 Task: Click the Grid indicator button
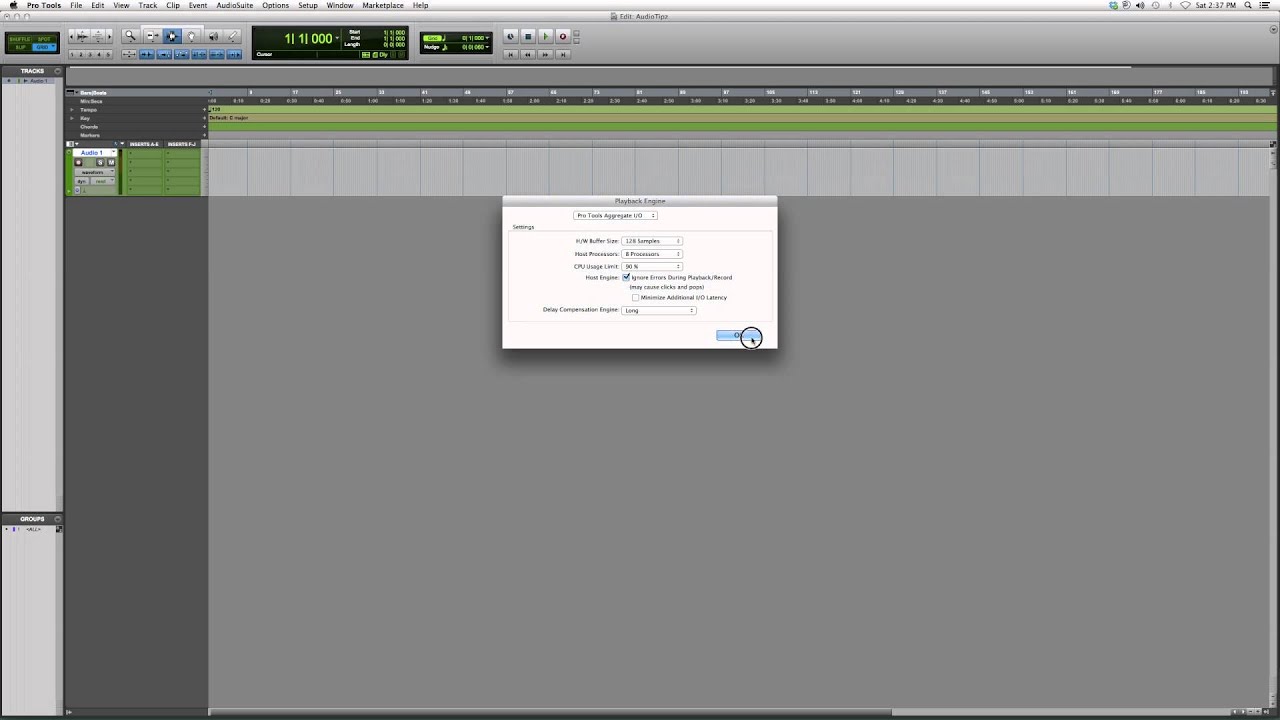(x=433, y=38)
